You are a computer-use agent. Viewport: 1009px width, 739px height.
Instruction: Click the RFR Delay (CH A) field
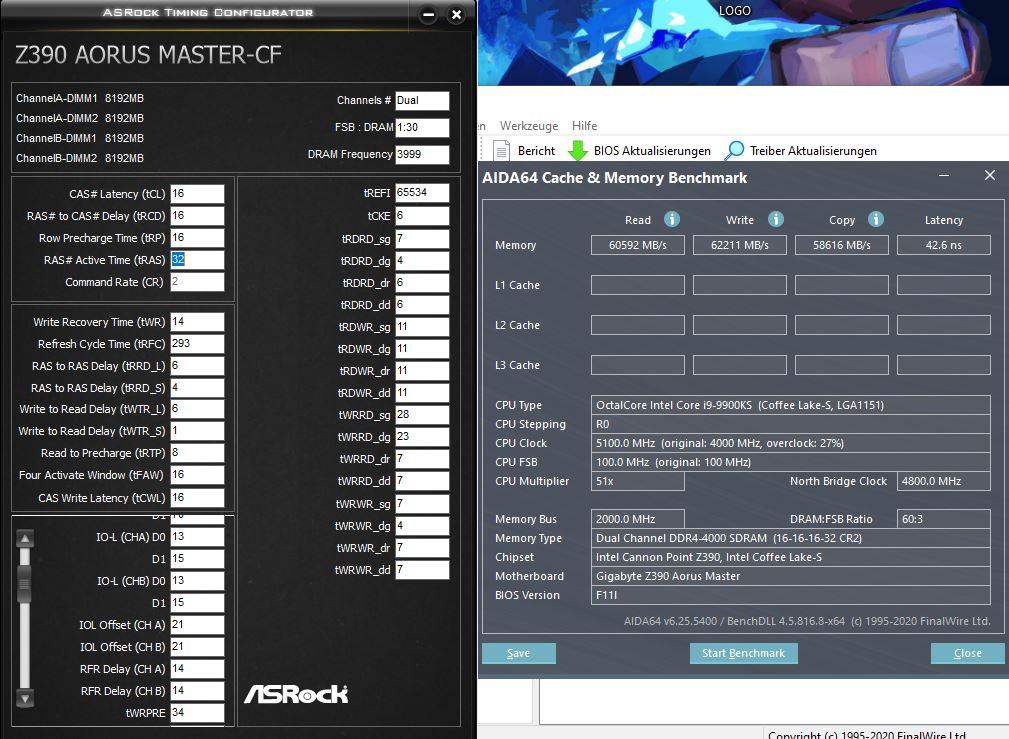197,669
